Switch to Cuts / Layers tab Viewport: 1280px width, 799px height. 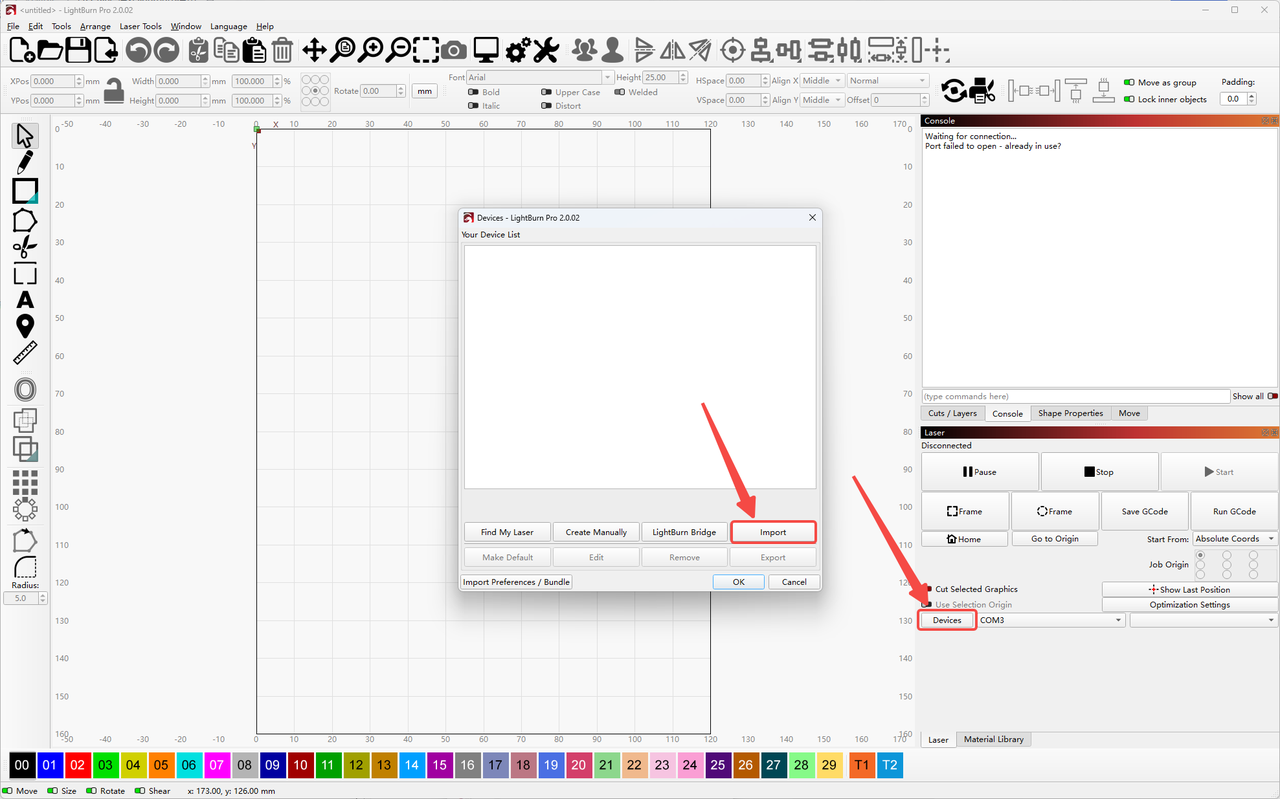point(952,413)
